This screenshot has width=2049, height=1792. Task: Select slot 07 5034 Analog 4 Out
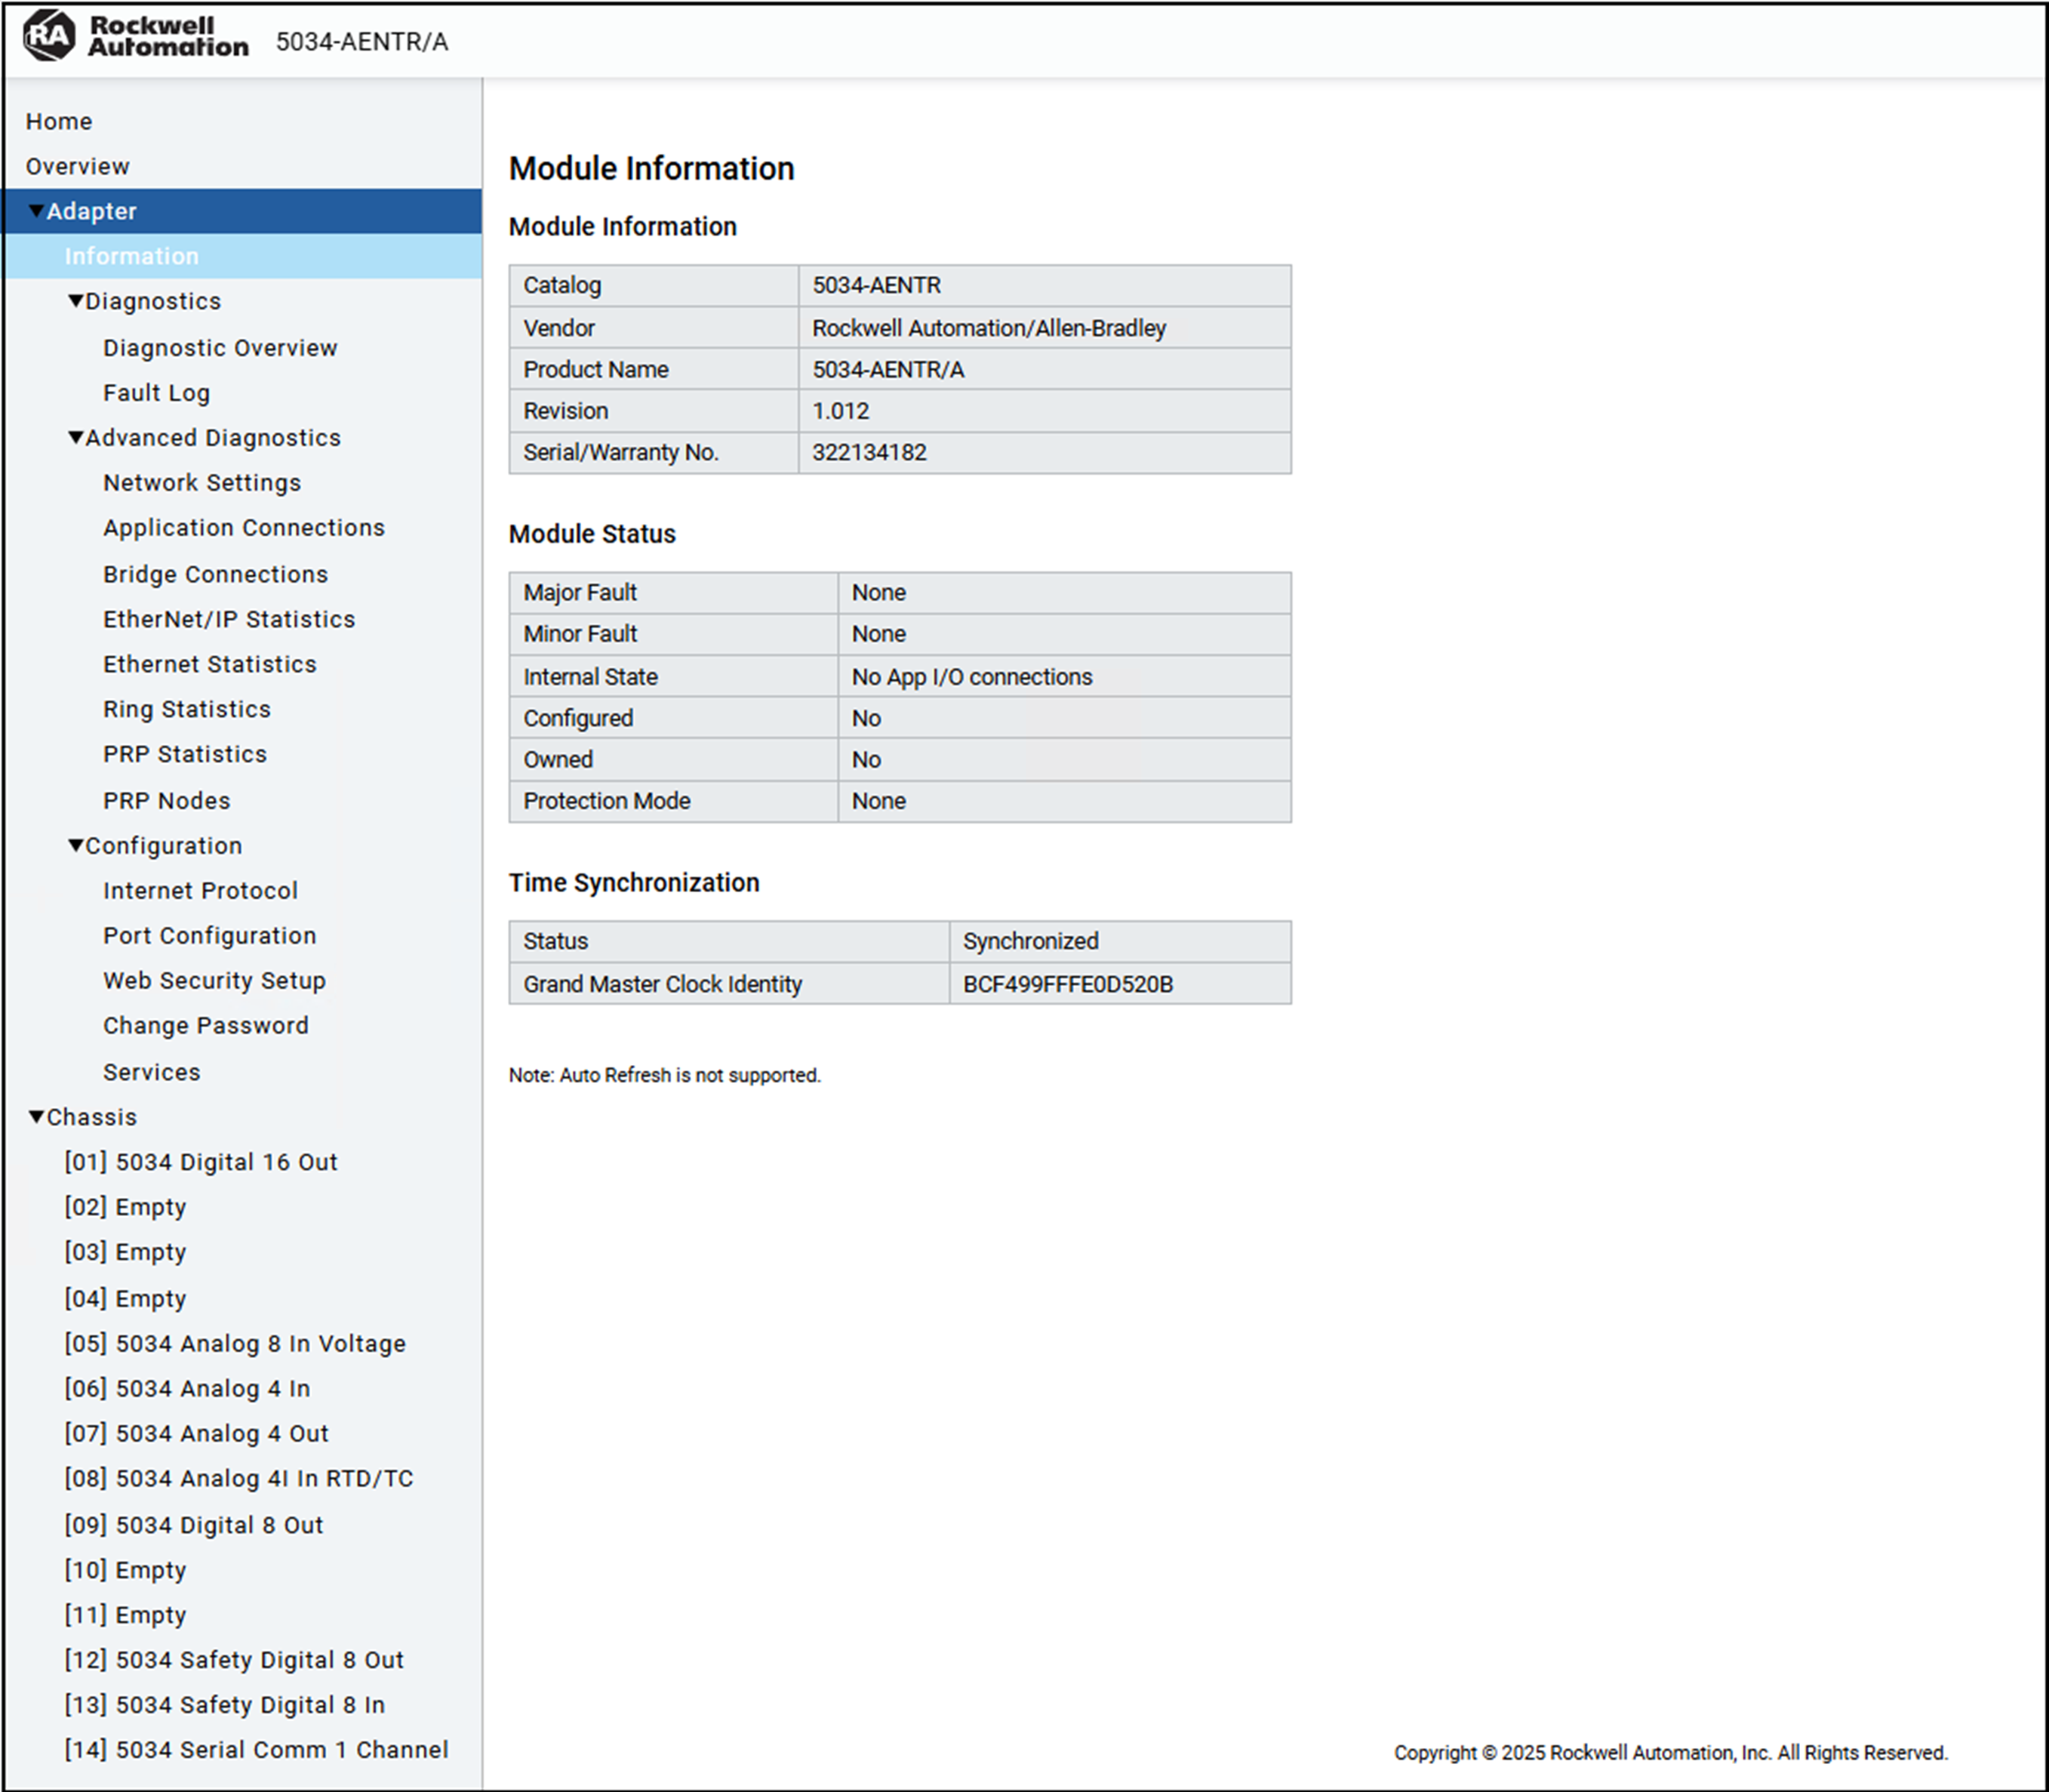196,1433
